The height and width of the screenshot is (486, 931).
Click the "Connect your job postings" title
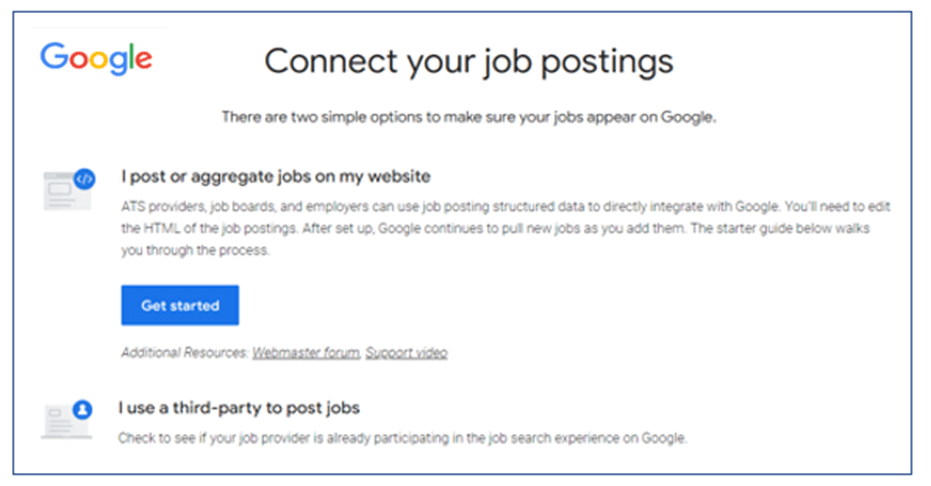click(x=468, y=62)
